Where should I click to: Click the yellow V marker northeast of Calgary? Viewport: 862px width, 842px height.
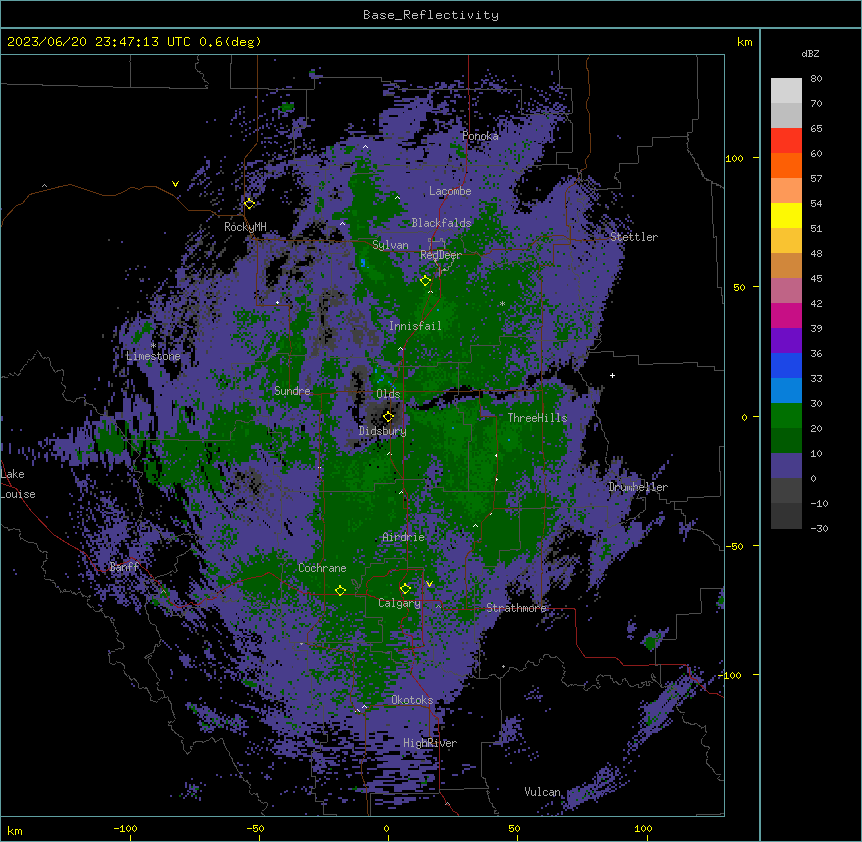tap(429, 584)
